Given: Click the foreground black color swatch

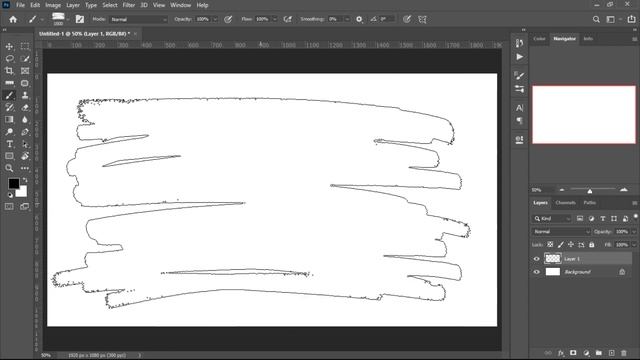Looking at the screenshot, I should pyautogui.click(x=13, y=184).
